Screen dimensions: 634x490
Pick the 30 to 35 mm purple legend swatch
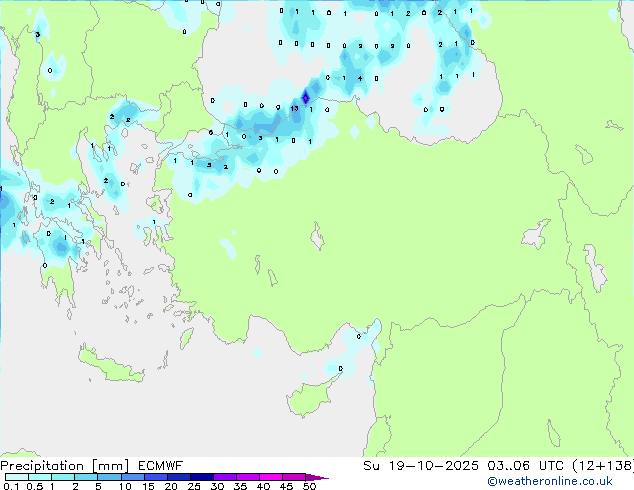225,477
